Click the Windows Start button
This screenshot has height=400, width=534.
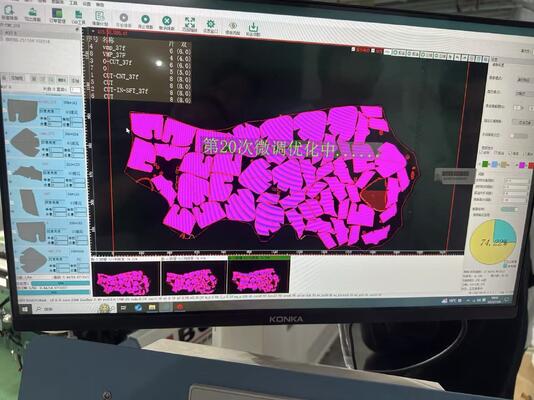pyautogui.click(x=25, y=309)
